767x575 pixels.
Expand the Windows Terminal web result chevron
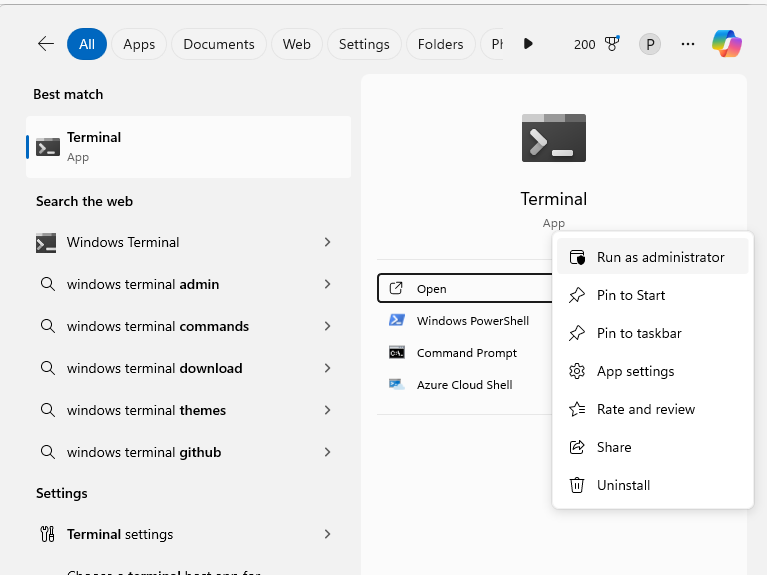[328, 242]
